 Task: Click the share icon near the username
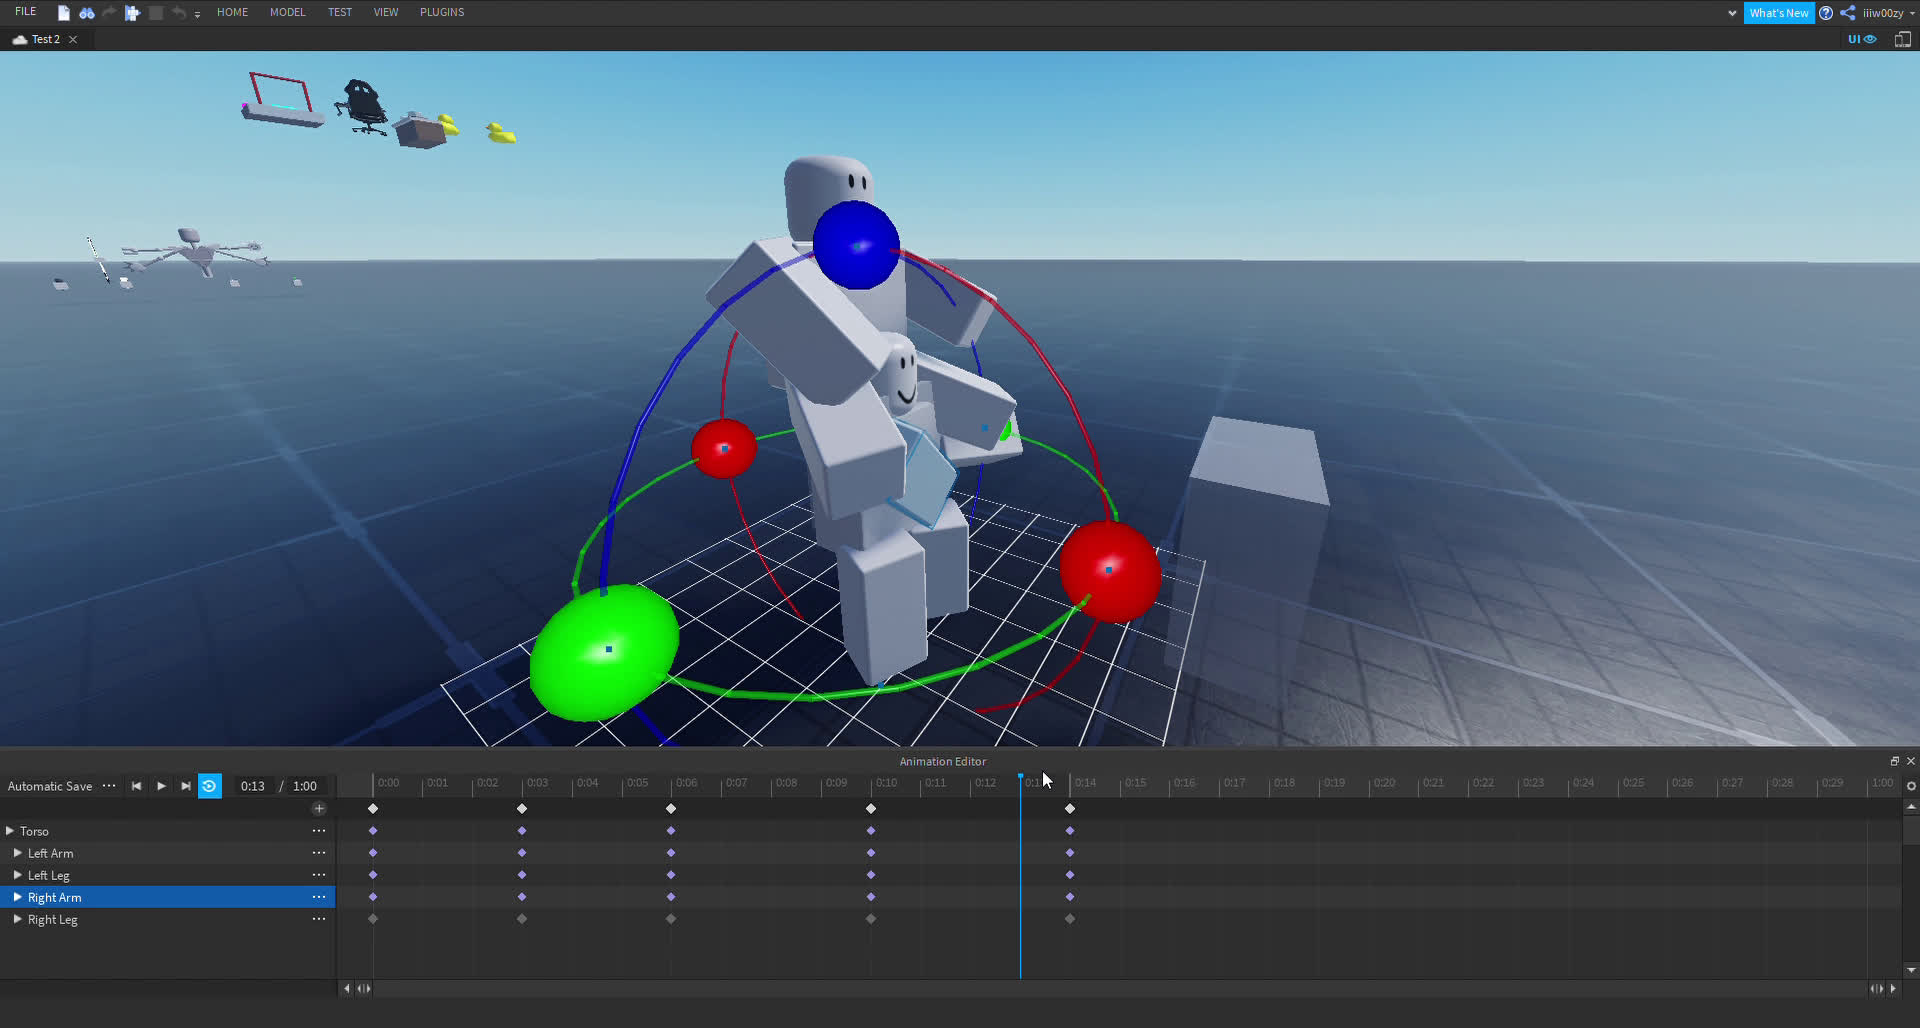click(x=1847, y=13)
